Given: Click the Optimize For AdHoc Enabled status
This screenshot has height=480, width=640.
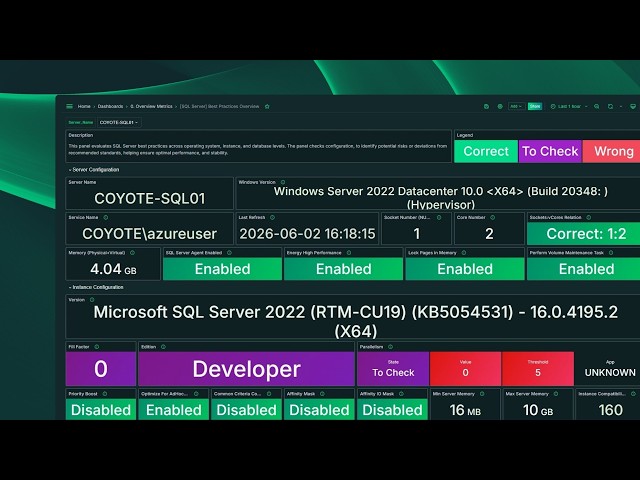Looking at the screenshot, I should coord(173,409).
